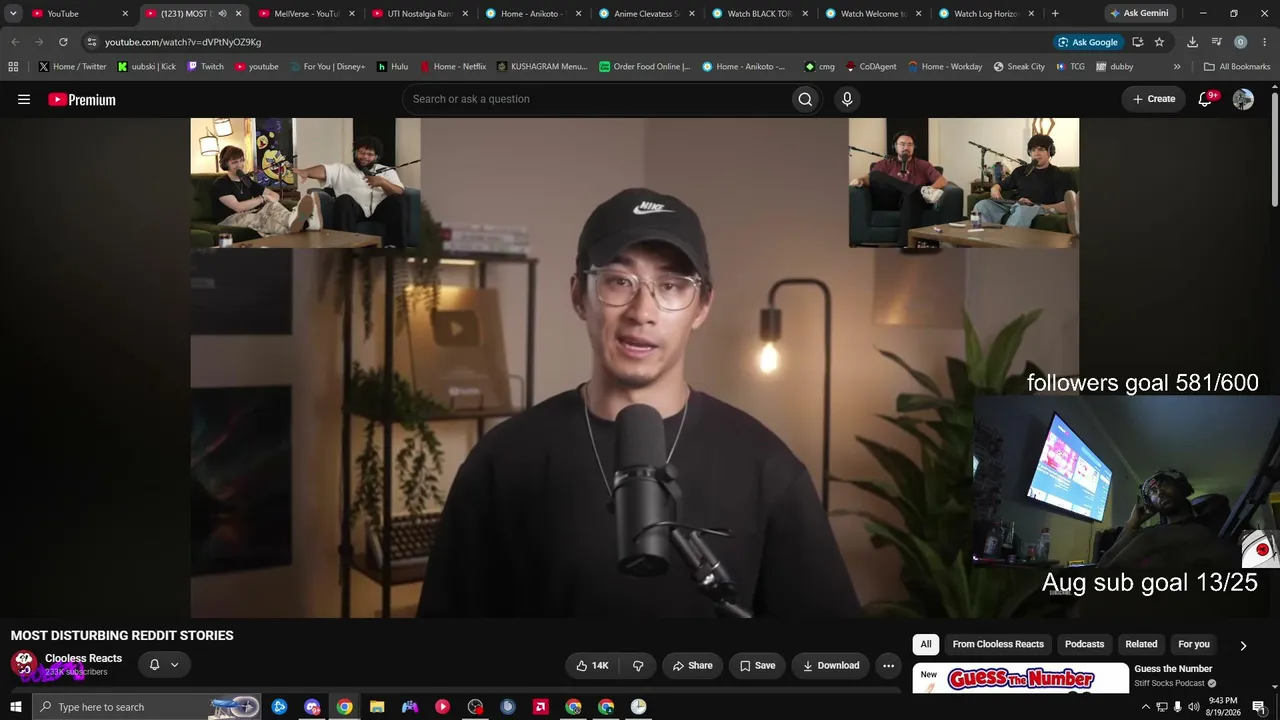Image resolution: width=1280 pixels, height=720 pixels.
Task: Open Clooless Reacts channel avatar
Action: [24, 664]
